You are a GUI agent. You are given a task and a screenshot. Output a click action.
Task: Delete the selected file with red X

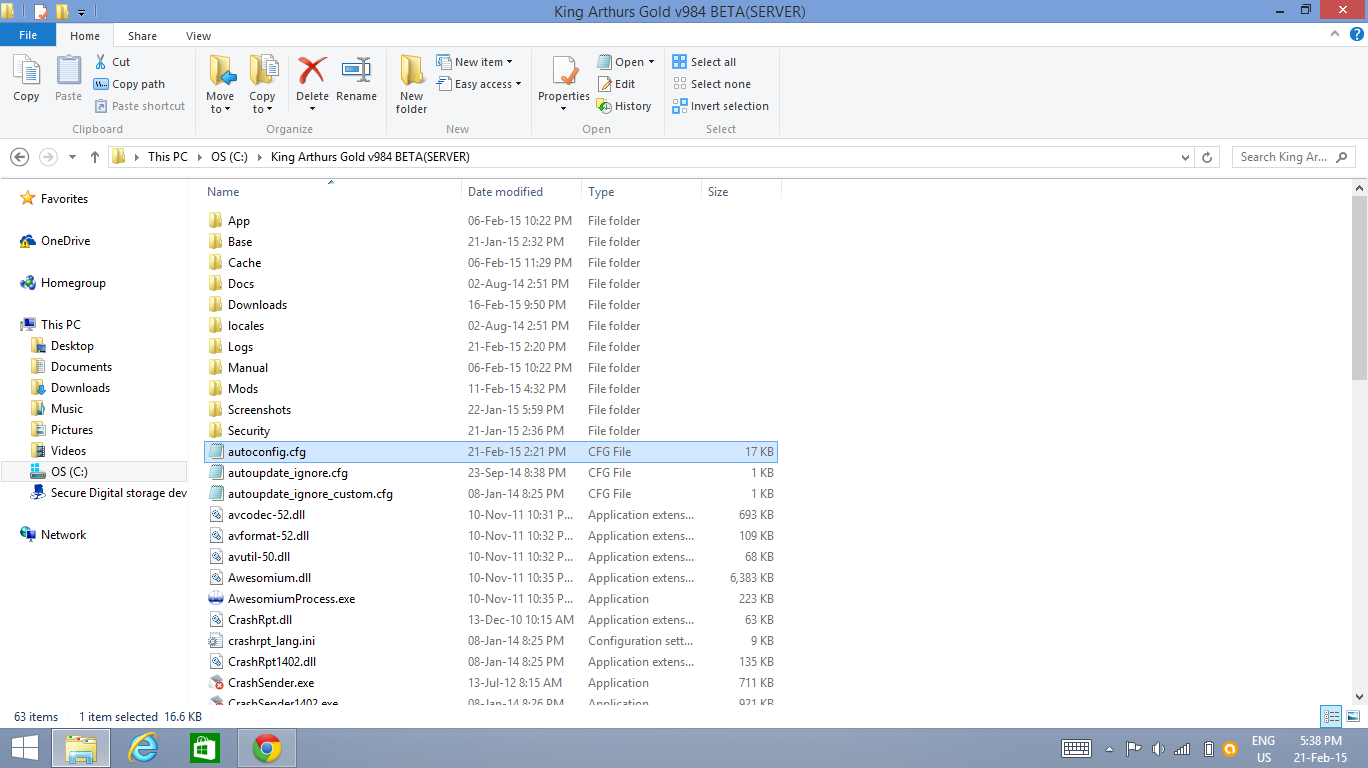312,83
